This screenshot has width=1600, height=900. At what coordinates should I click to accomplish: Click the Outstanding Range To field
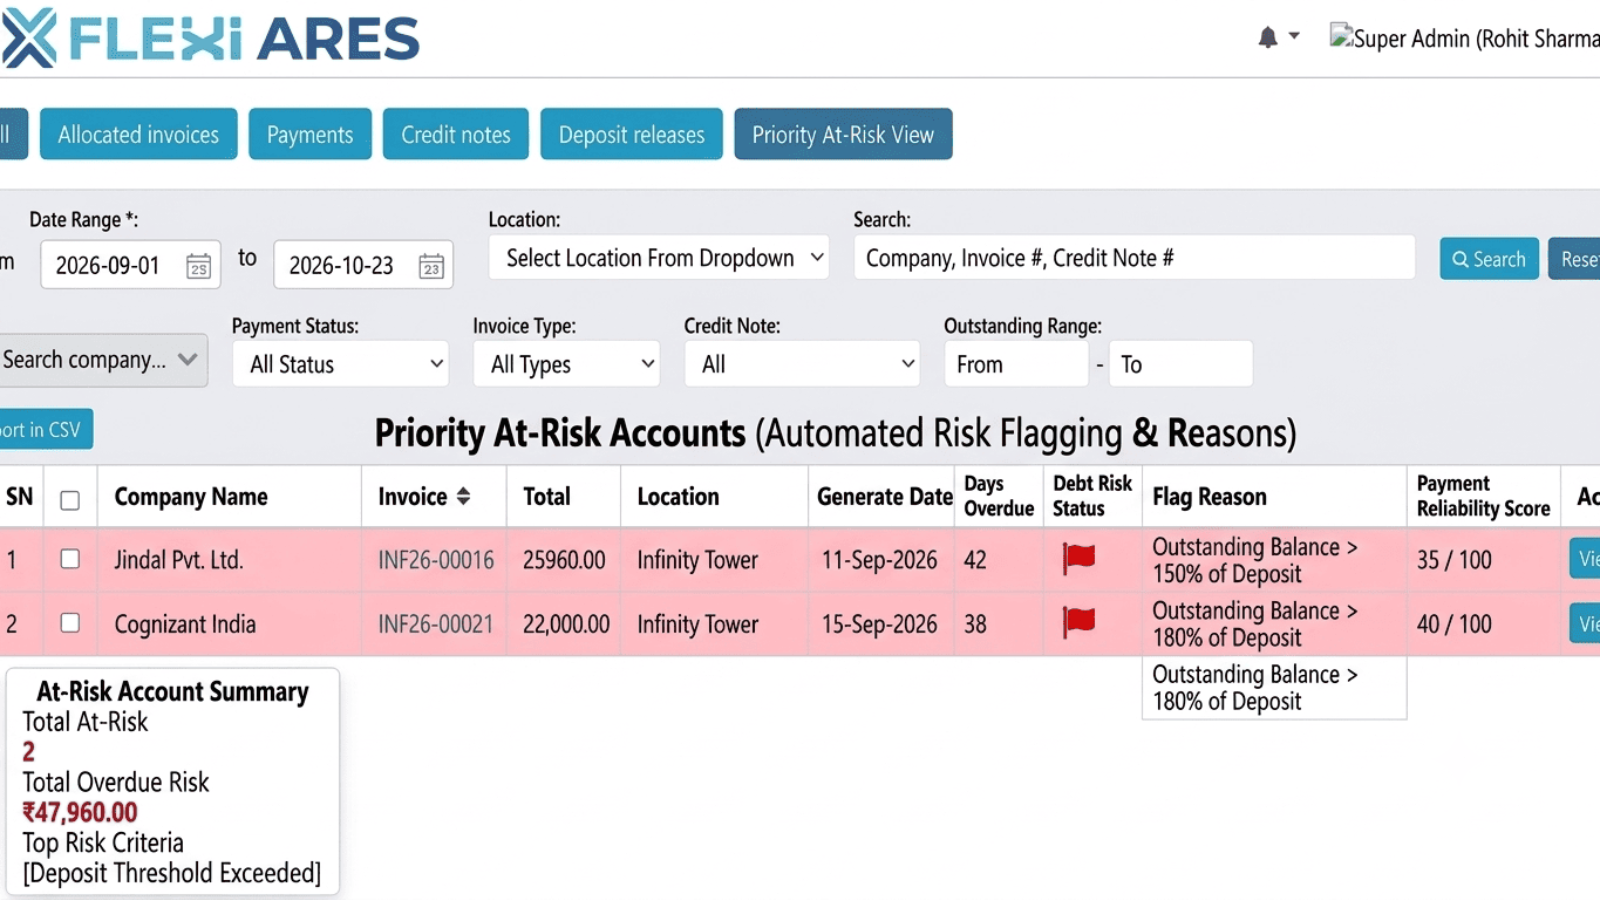pyautogui.click(x=1180, y=364)
